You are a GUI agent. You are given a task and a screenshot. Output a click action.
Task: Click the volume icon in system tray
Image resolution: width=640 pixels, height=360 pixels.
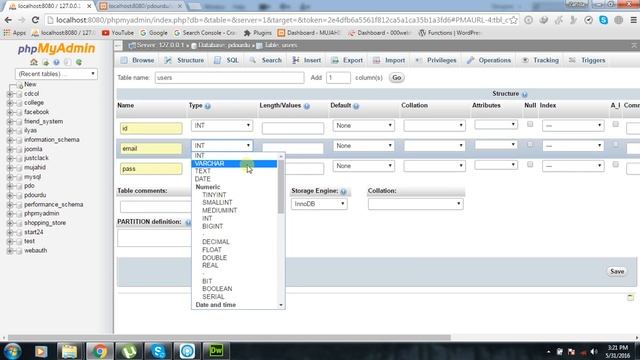[x=594, y=351]
